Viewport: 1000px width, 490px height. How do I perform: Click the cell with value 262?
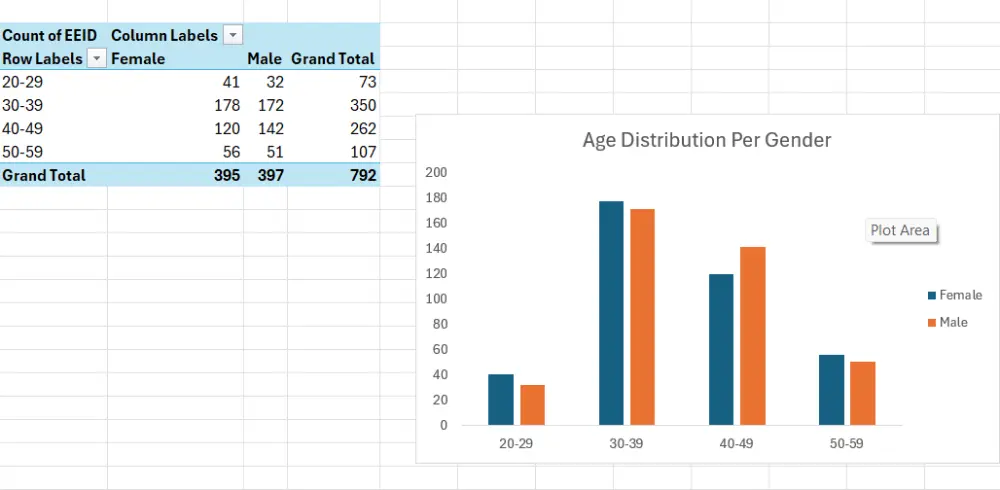click(334, 128)
